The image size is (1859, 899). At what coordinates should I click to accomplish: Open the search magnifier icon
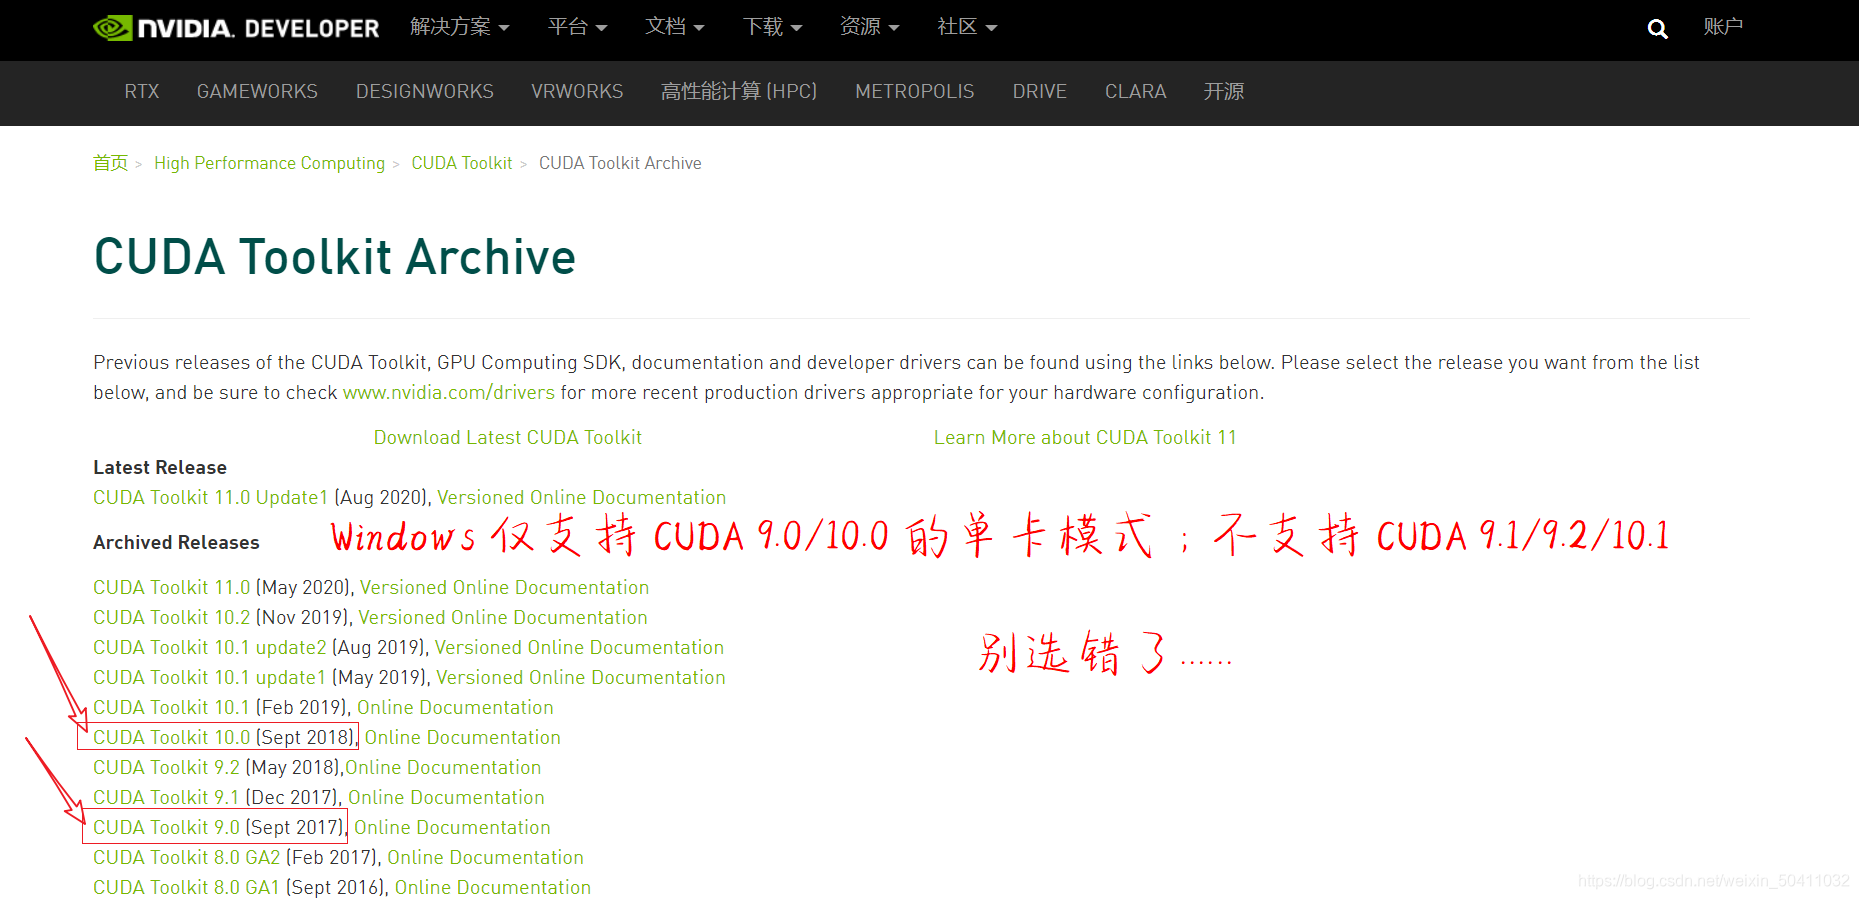(x=1657, y=29)
